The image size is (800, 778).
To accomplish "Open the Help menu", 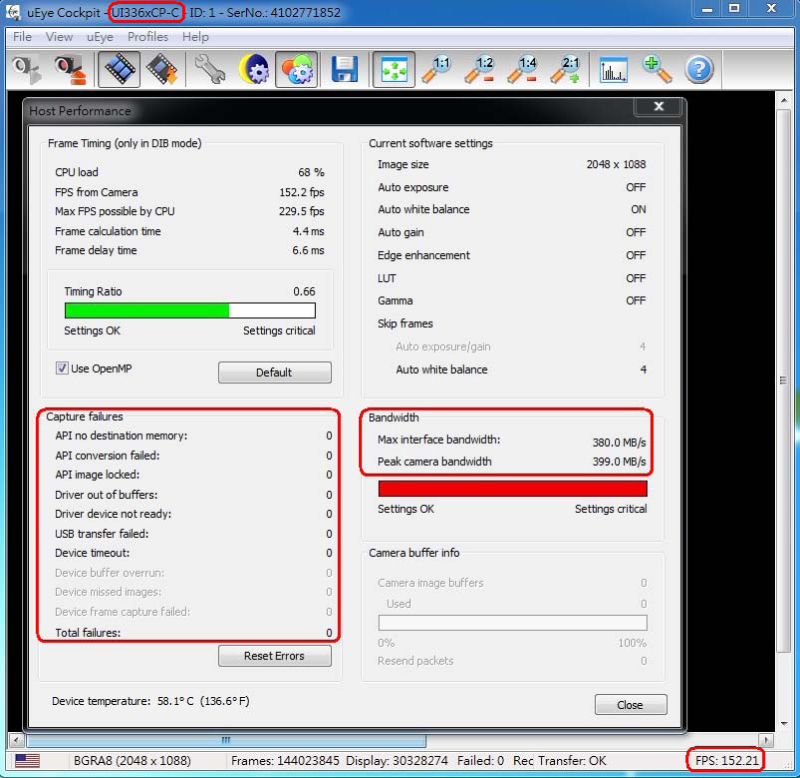I will click(x=195, y=37).
